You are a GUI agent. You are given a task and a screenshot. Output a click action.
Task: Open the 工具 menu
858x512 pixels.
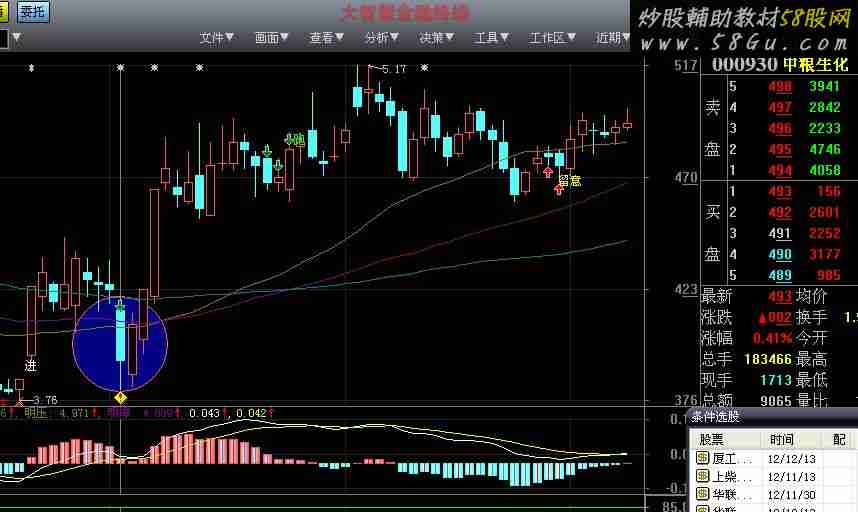click(491, 38)
